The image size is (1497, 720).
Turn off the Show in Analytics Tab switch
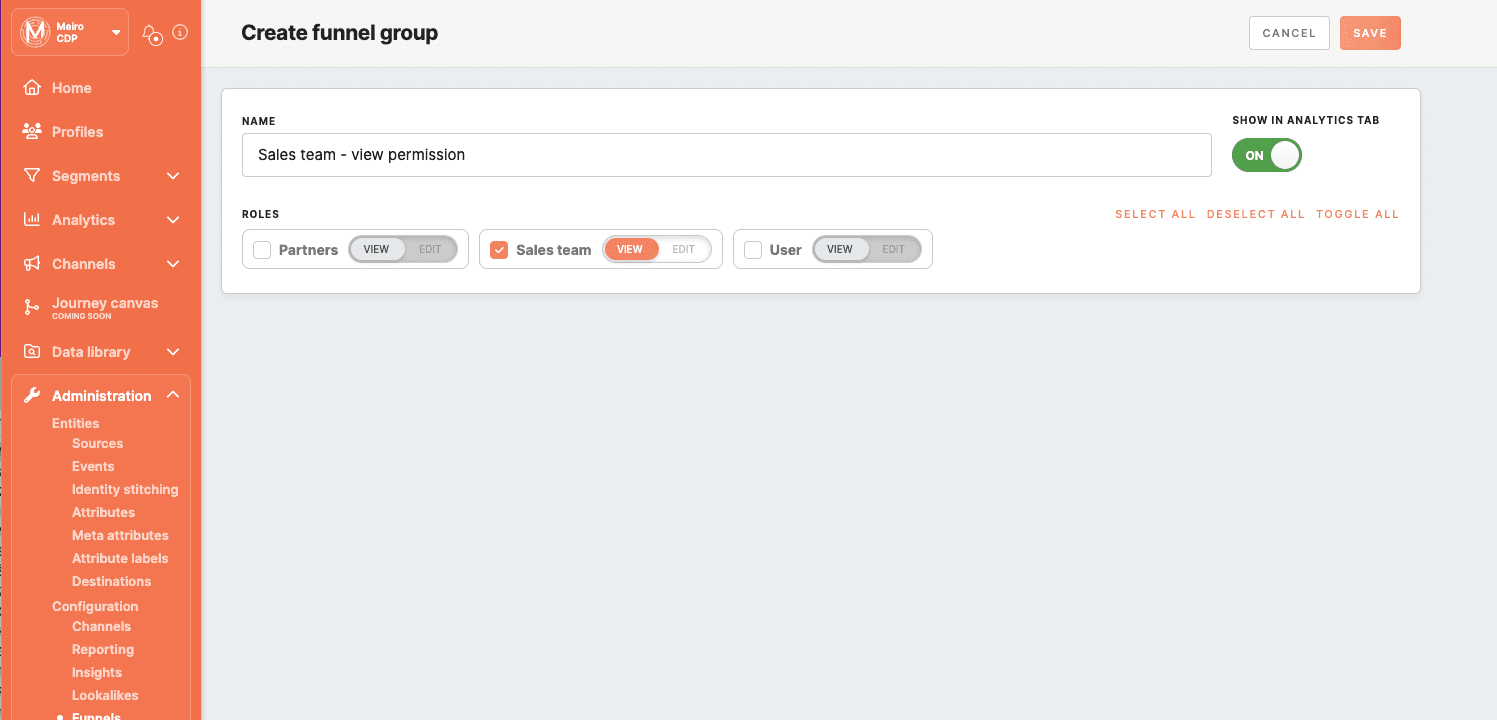[x=1266, y=155]
